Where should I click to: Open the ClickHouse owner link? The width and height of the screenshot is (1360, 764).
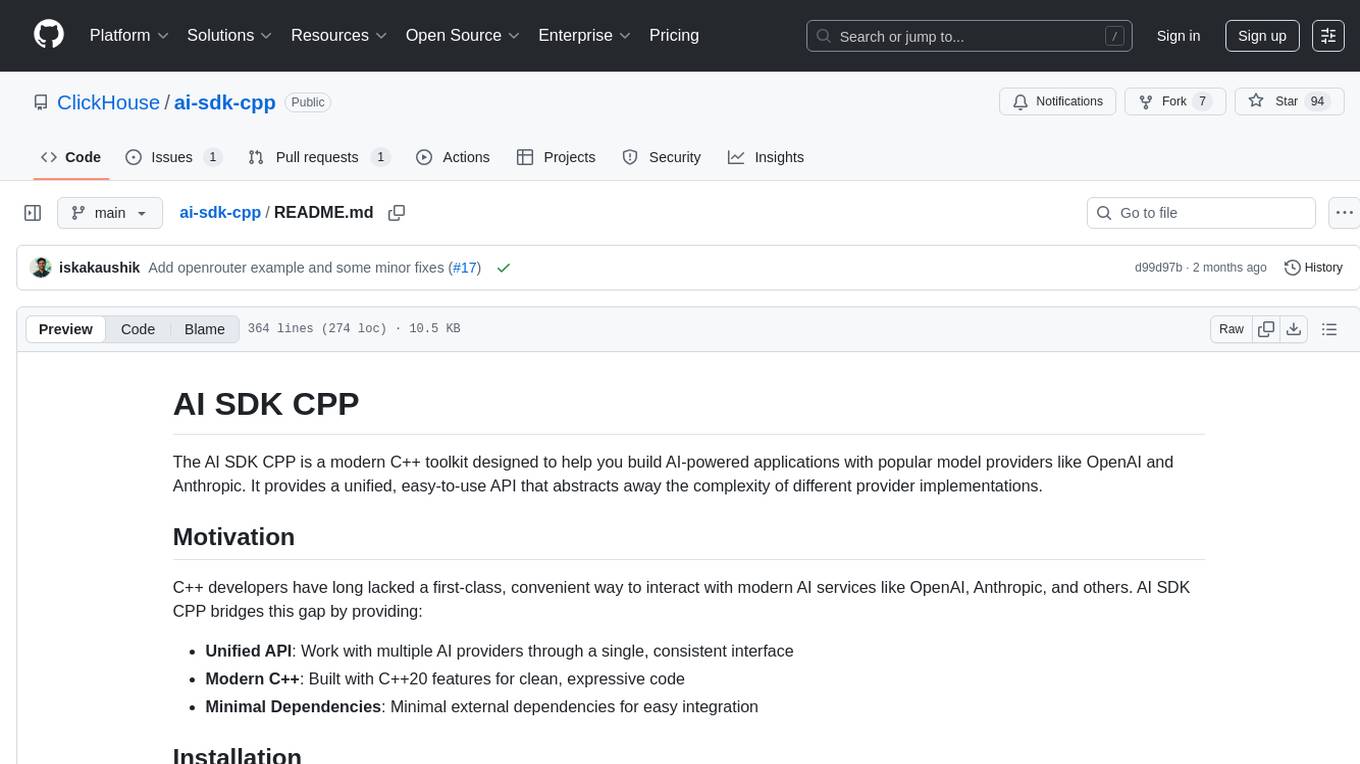point(108,102)
